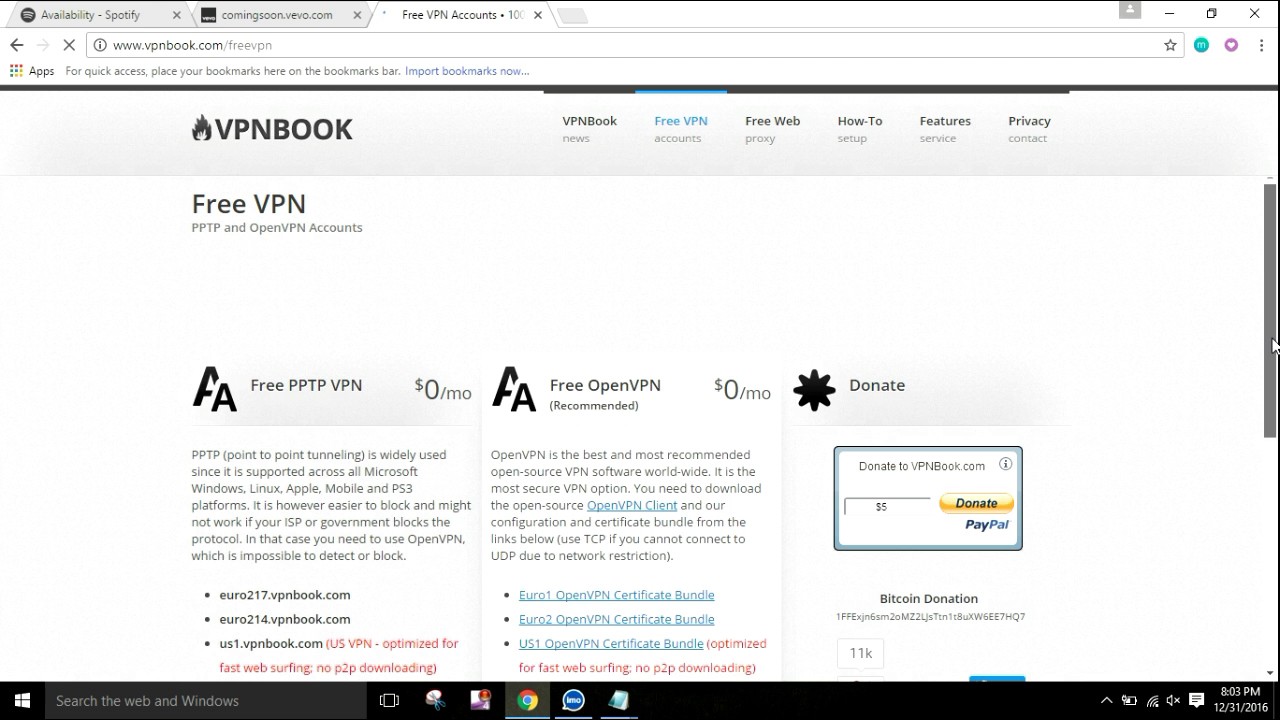Open the Apps shortcut in bookmarks bar
The width and height of the screenshot is (1280, 720).
[32, 71]
